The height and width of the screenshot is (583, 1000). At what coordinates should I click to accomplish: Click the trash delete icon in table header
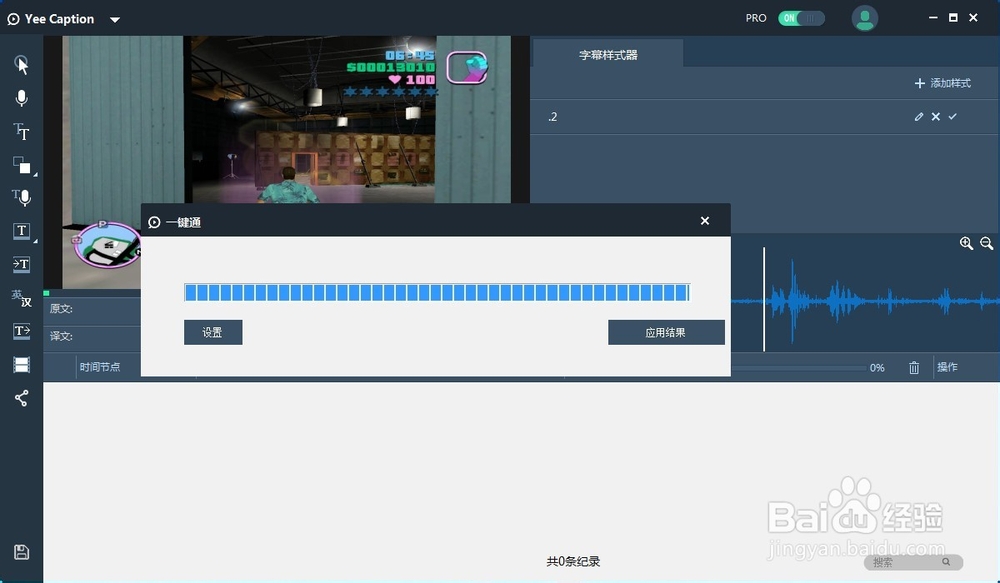point(914,367)
